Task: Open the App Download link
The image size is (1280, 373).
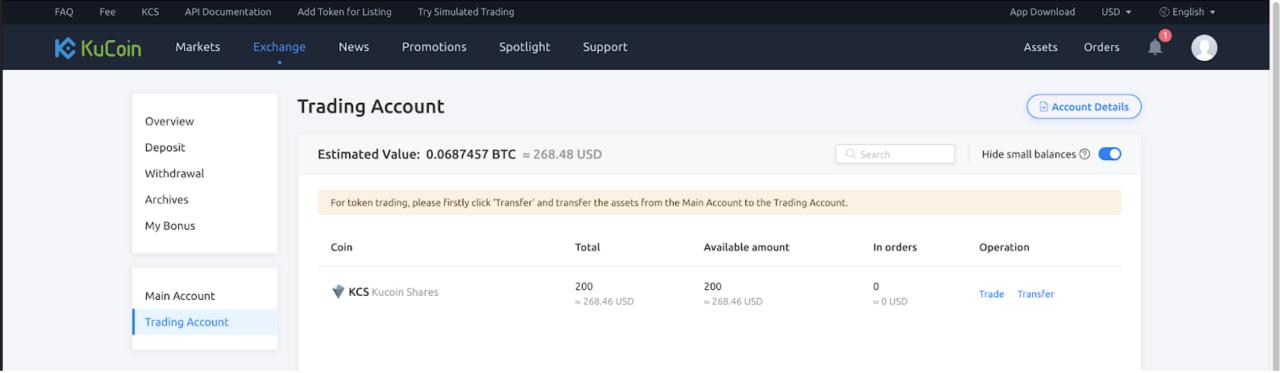Action: [1042, 12]
